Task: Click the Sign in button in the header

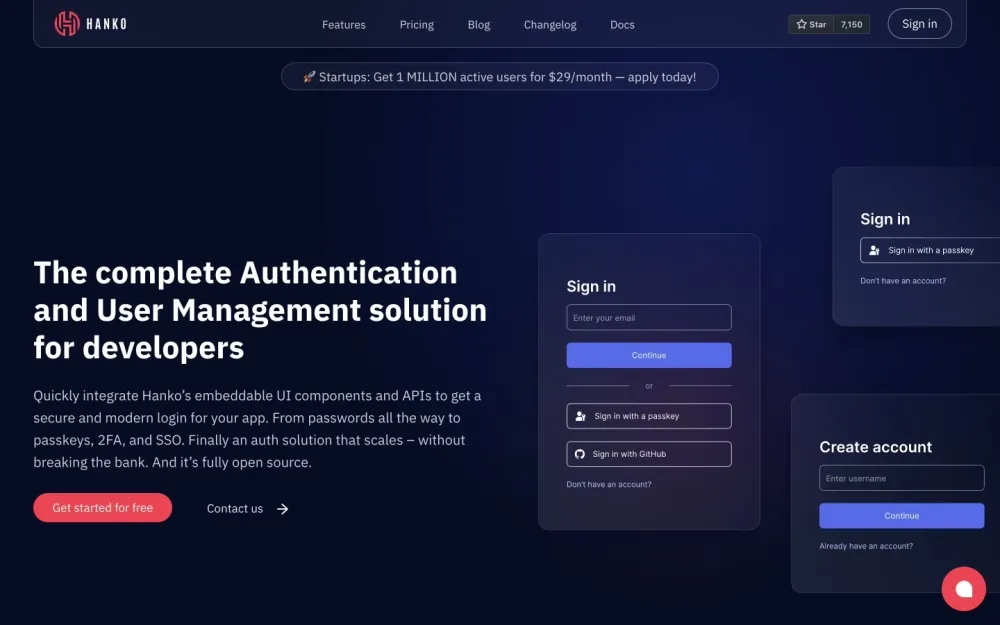Action: pos(919,23)
